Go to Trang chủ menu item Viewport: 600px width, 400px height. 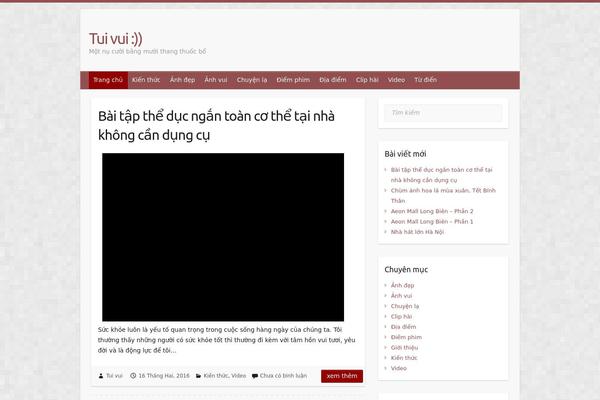(108, 80)
